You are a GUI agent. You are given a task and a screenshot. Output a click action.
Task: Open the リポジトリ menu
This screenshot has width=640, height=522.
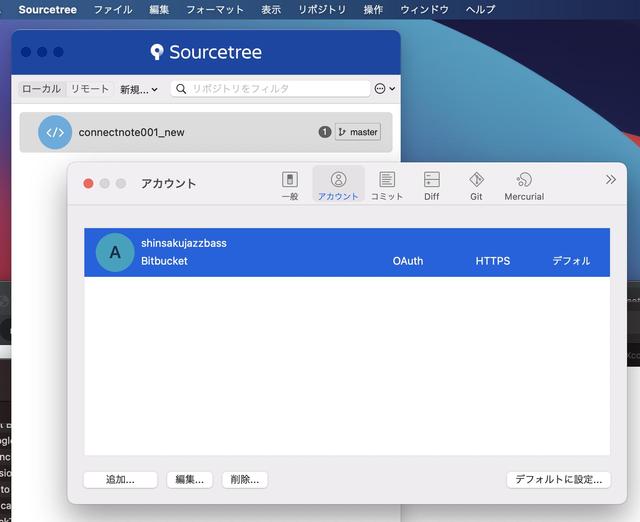[x=322, y=9]
